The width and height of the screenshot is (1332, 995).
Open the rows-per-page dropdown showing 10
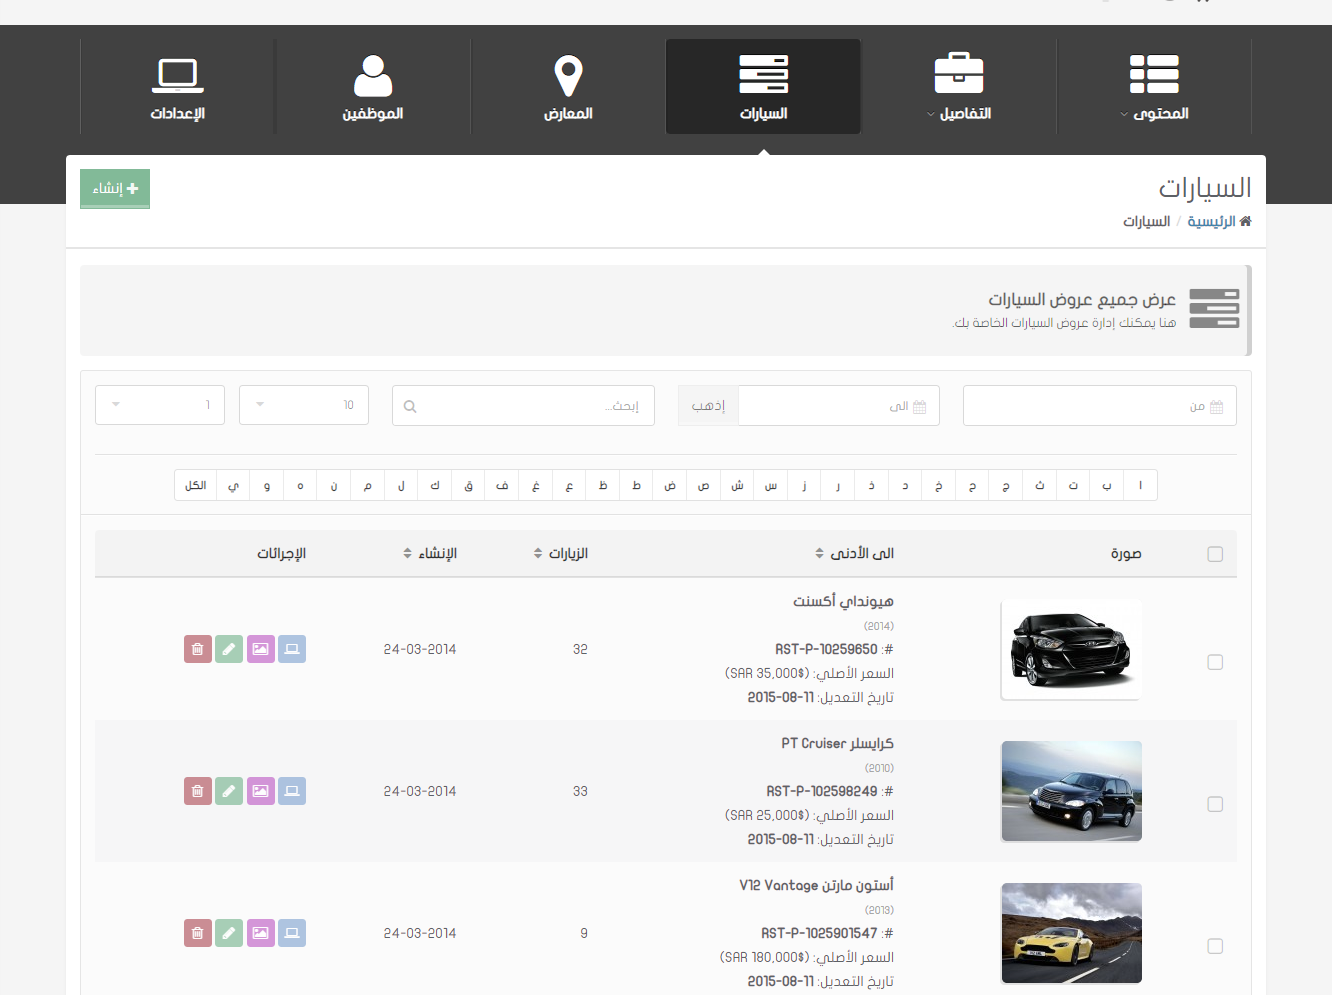(304, 405)
